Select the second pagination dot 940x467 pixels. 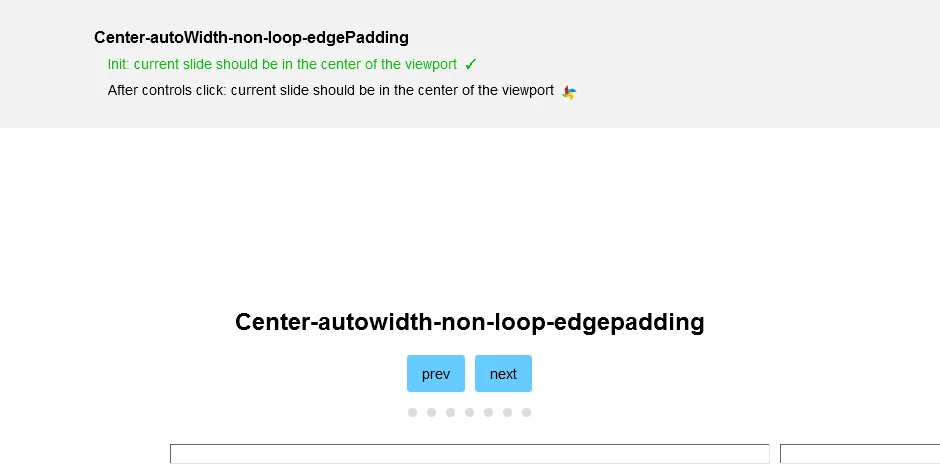(x=431, y=412)
